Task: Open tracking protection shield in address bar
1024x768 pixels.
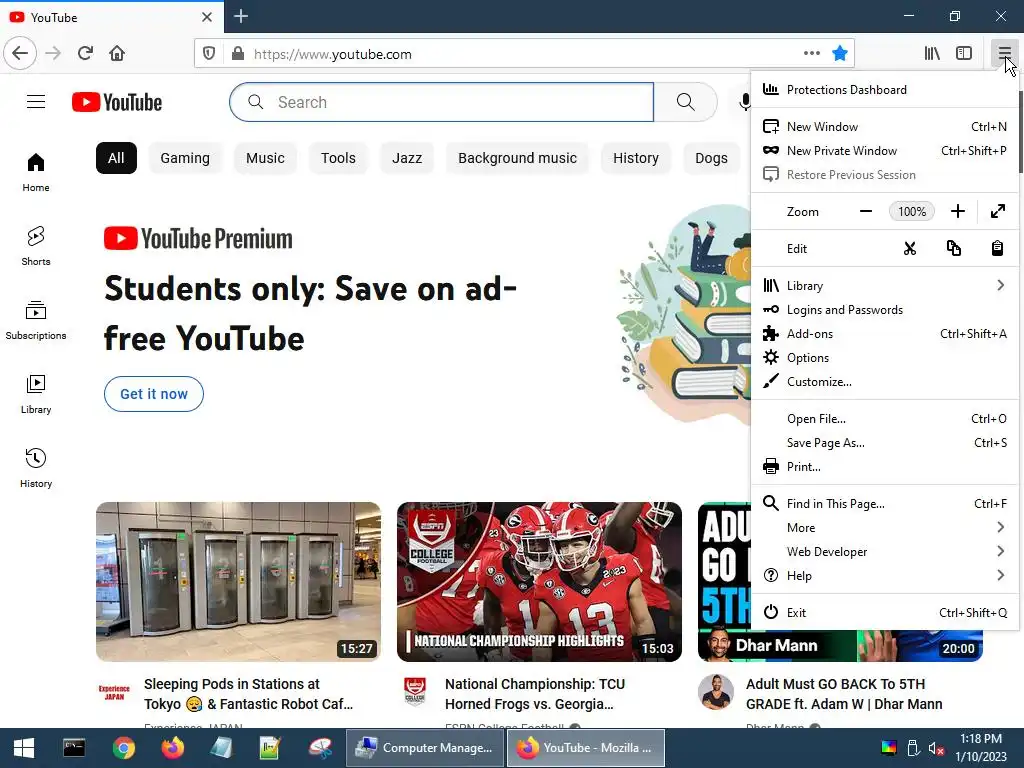Action: coord(209,54)
